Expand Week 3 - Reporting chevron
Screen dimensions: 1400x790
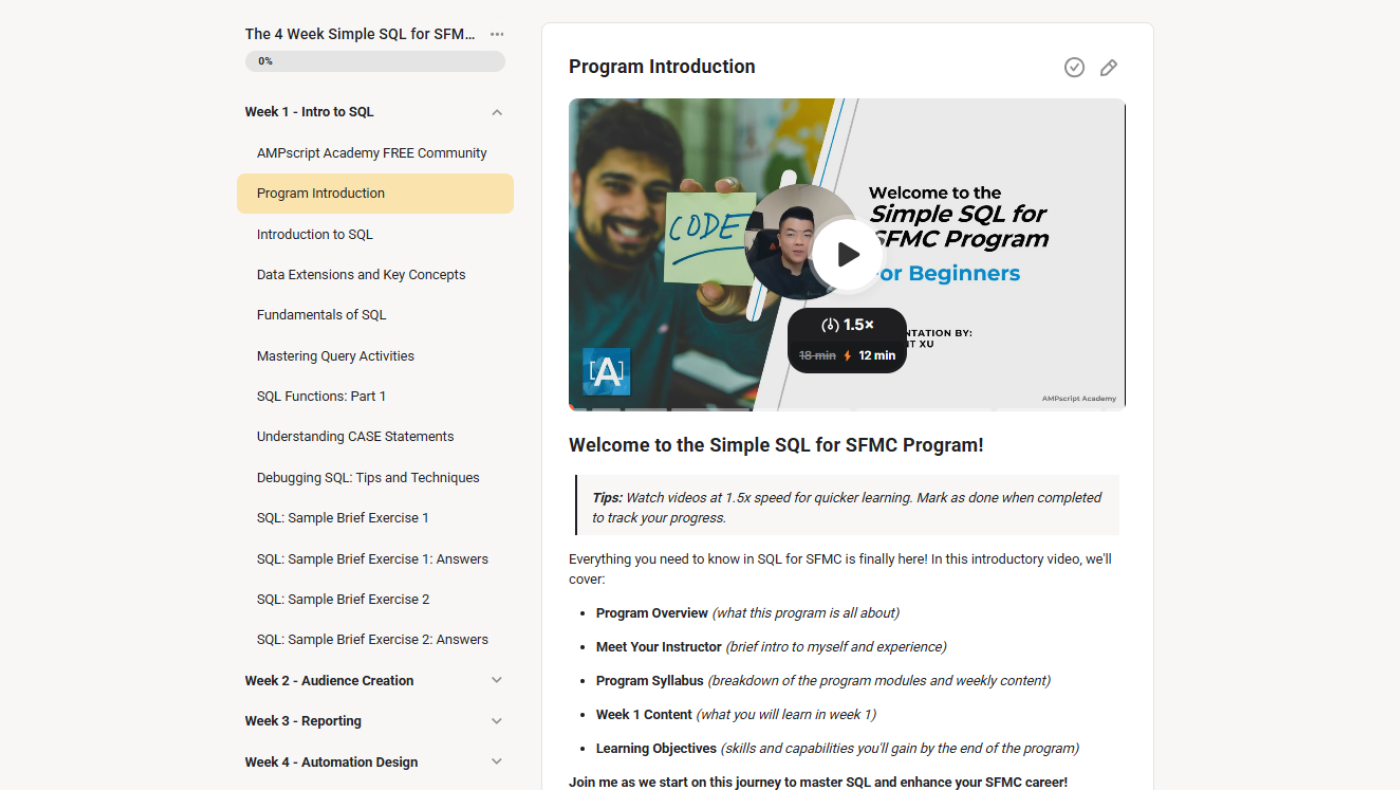(497, 721)
